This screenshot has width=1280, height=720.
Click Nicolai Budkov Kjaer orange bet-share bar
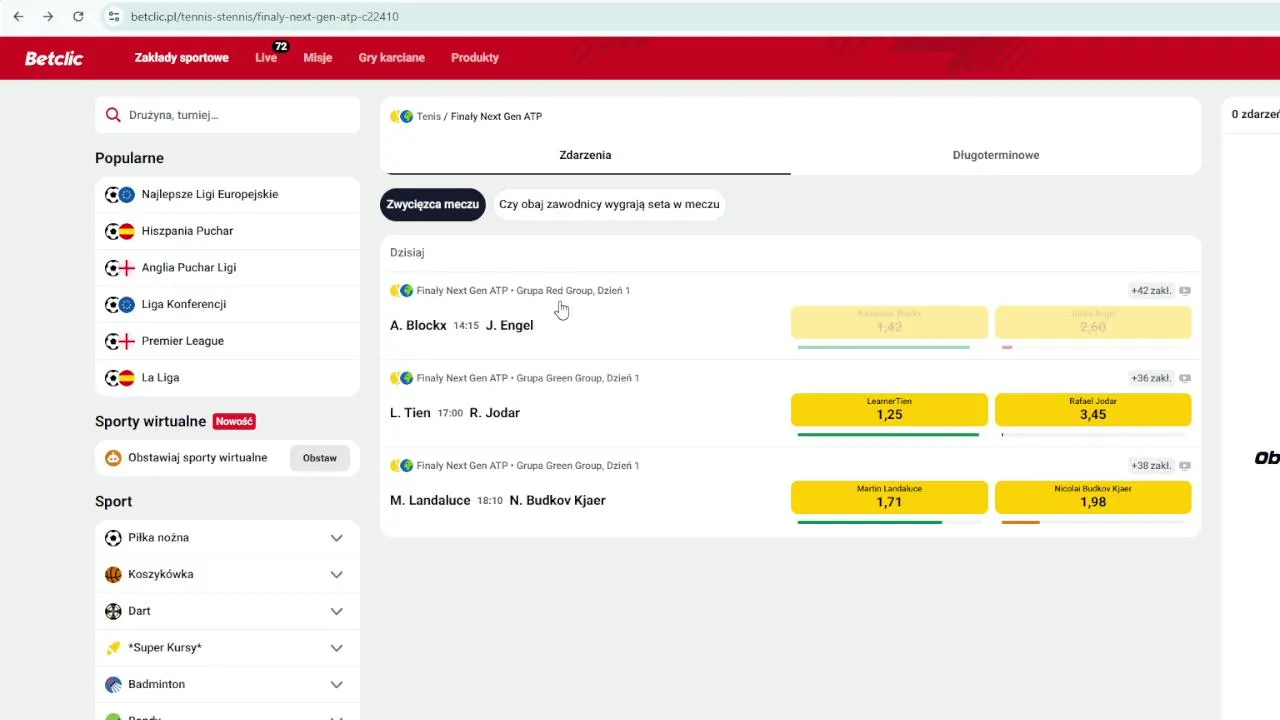pyautogui.click(x=1021, y=522)
